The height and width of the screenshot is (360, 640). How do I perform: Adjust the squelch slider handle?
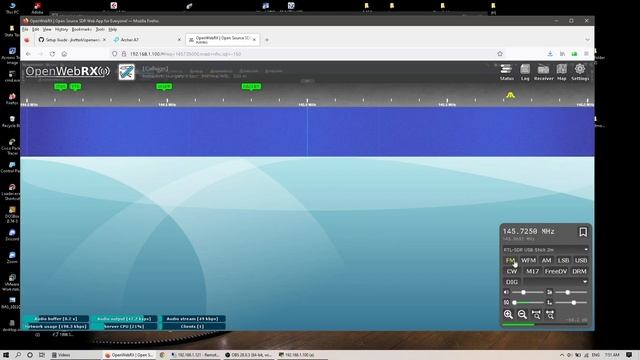point(514,302)
